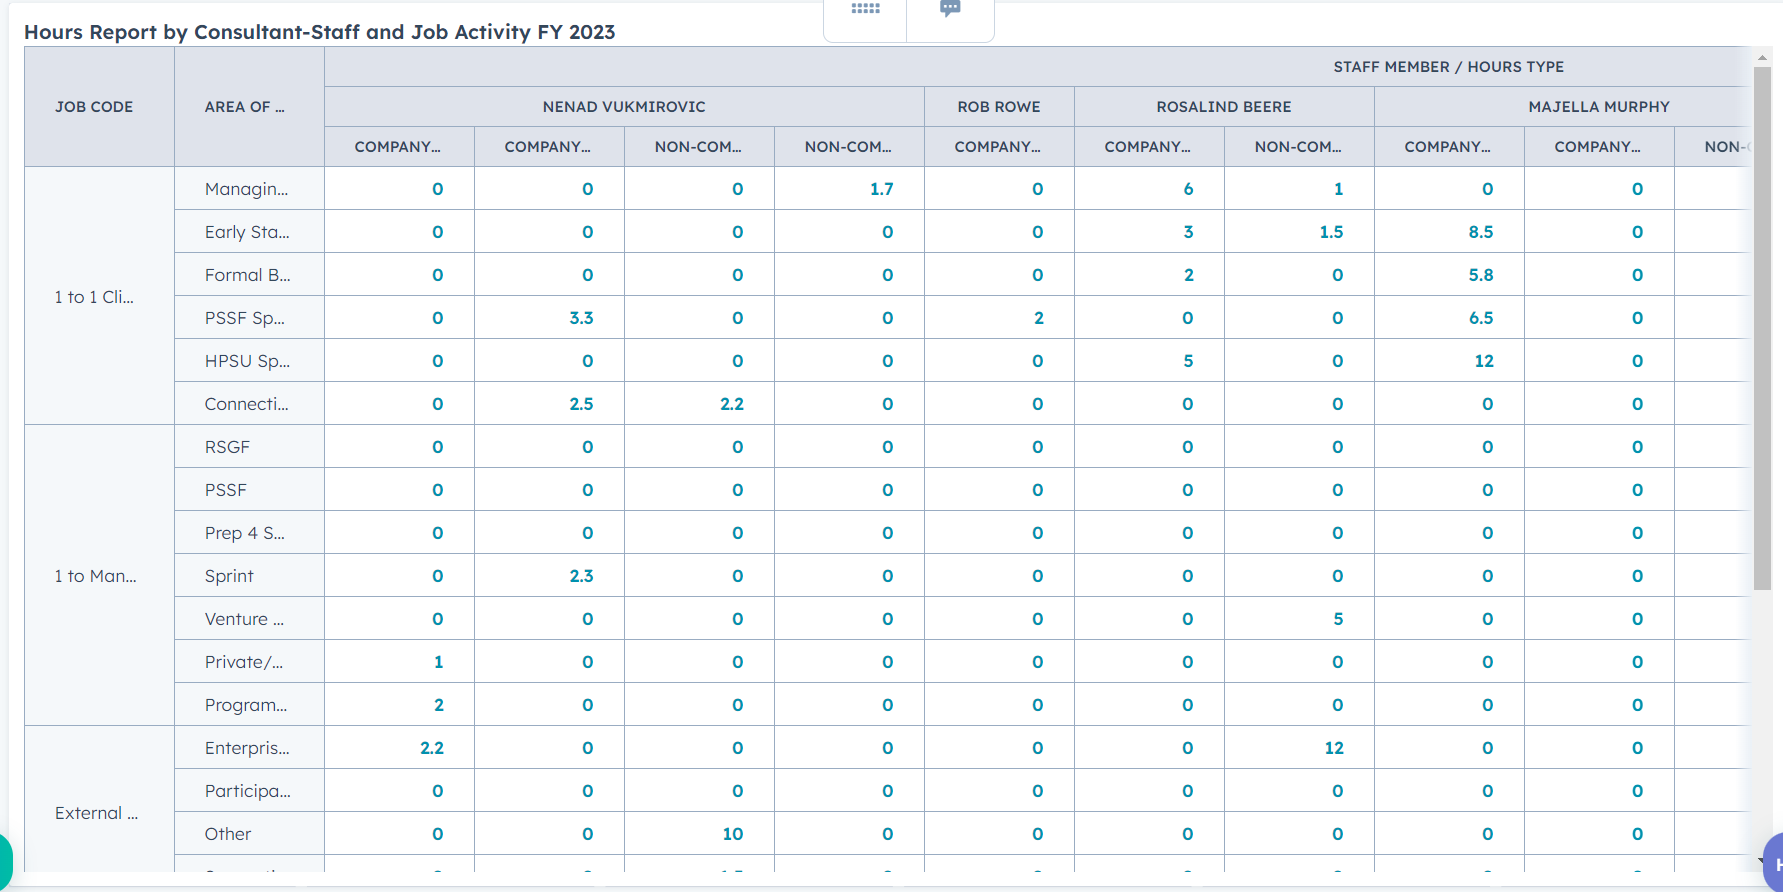This screenshot has height=892, width=1783.
Task: Select the ROSALIND BEERE header
Action: tap(1224, 107)
